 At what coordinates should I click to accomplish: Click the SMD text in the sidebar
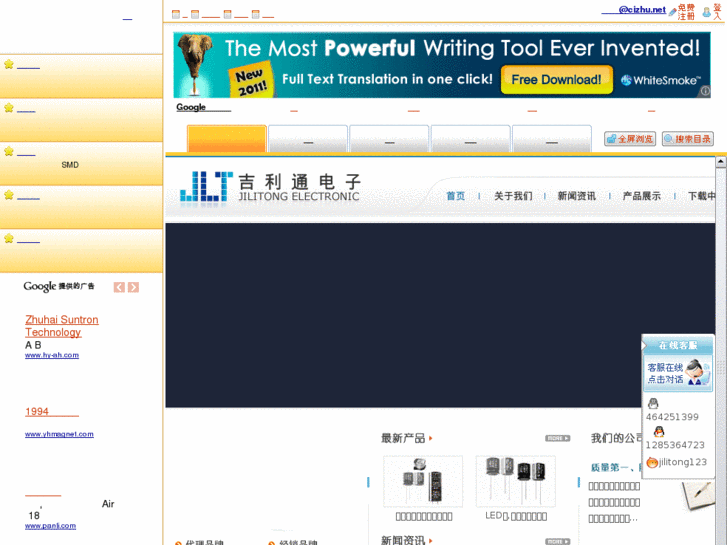(70, 165)
